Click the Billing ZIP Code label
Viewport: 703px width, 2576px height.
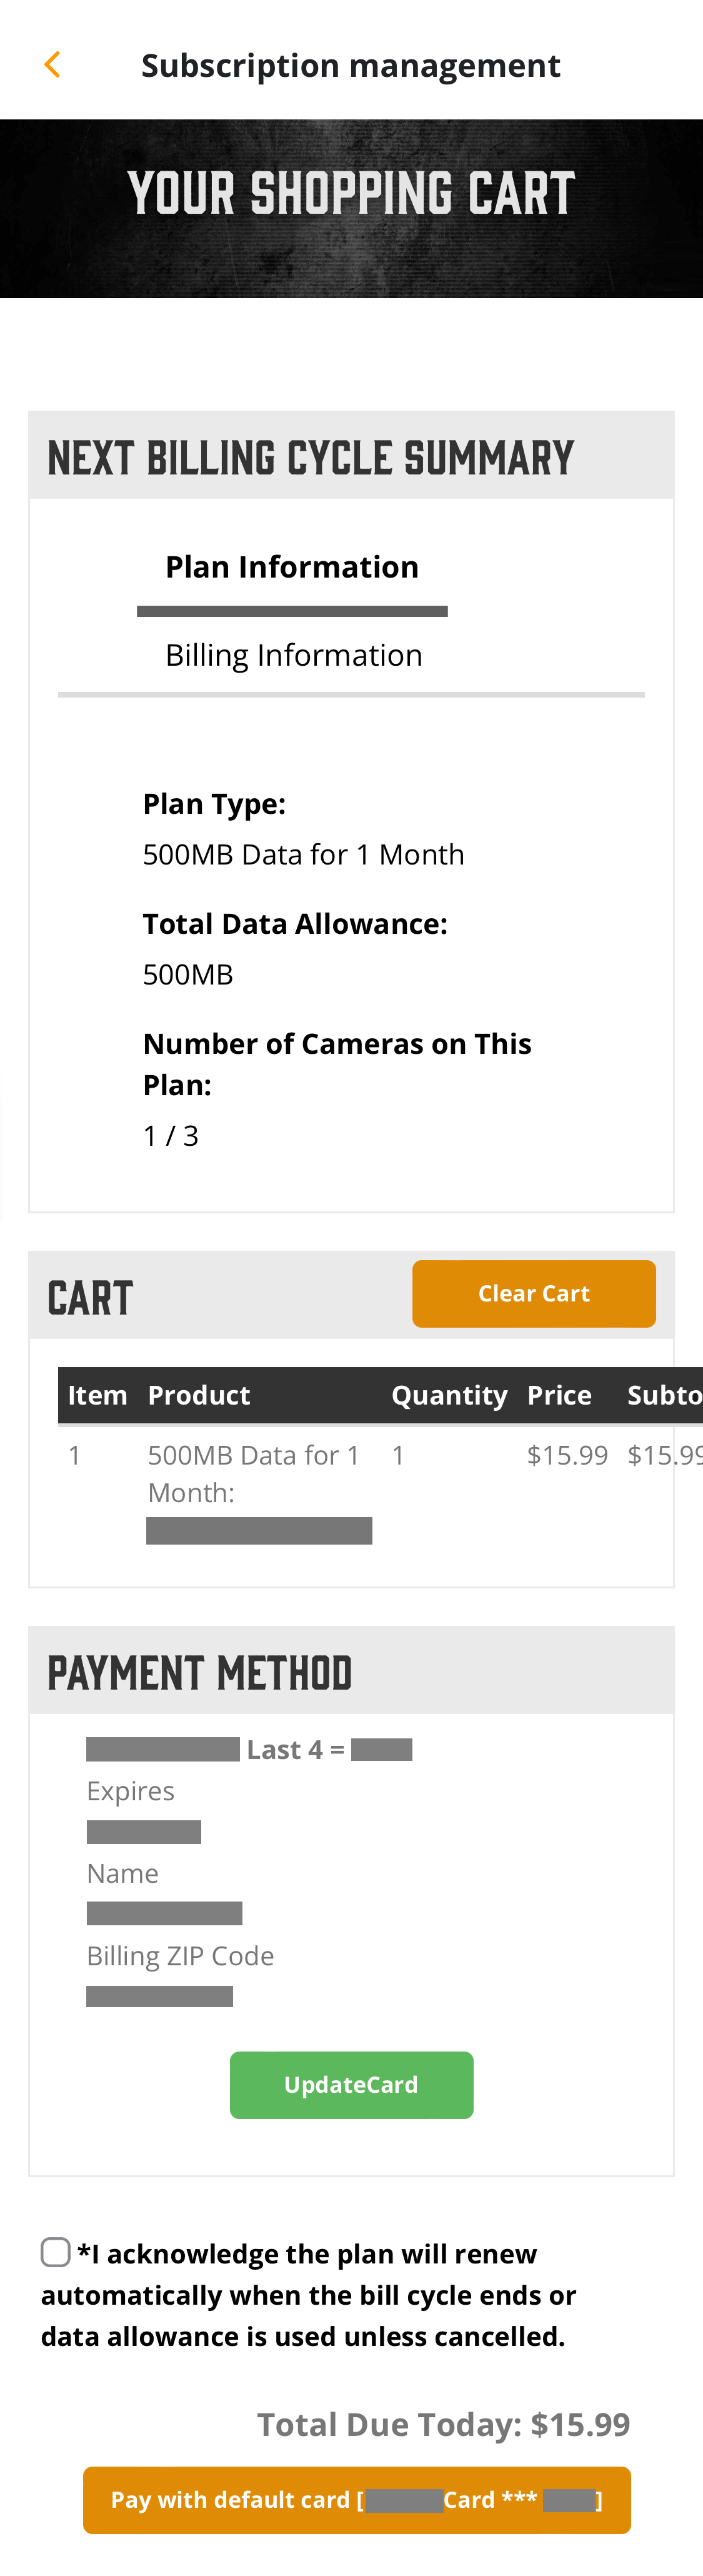180,1955
